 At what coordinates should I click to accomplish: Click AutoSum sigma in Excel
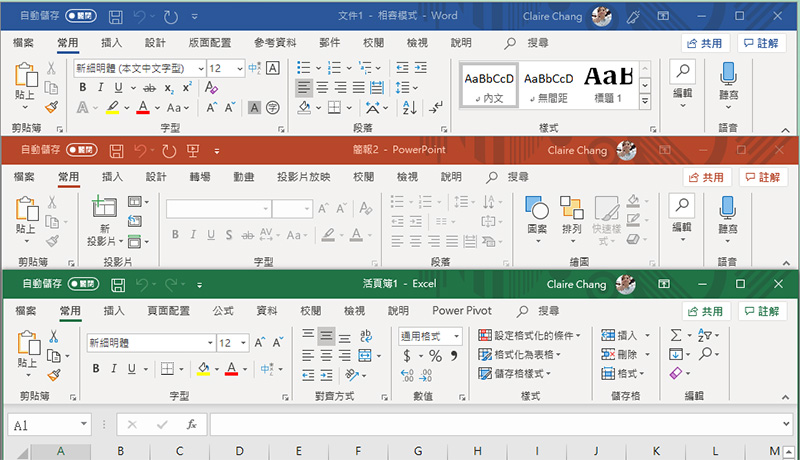[x=676, y=335]
